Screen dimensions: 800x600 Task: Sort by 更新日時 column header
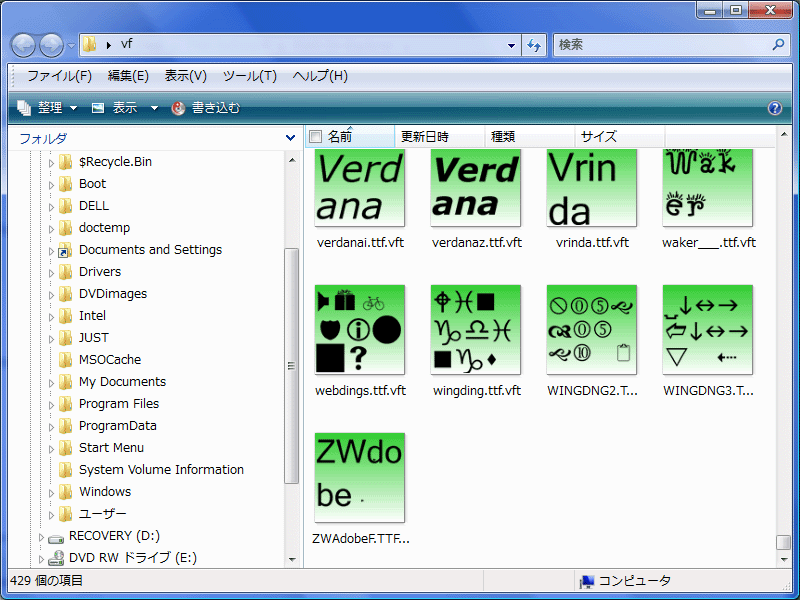[x=440, y=136]
